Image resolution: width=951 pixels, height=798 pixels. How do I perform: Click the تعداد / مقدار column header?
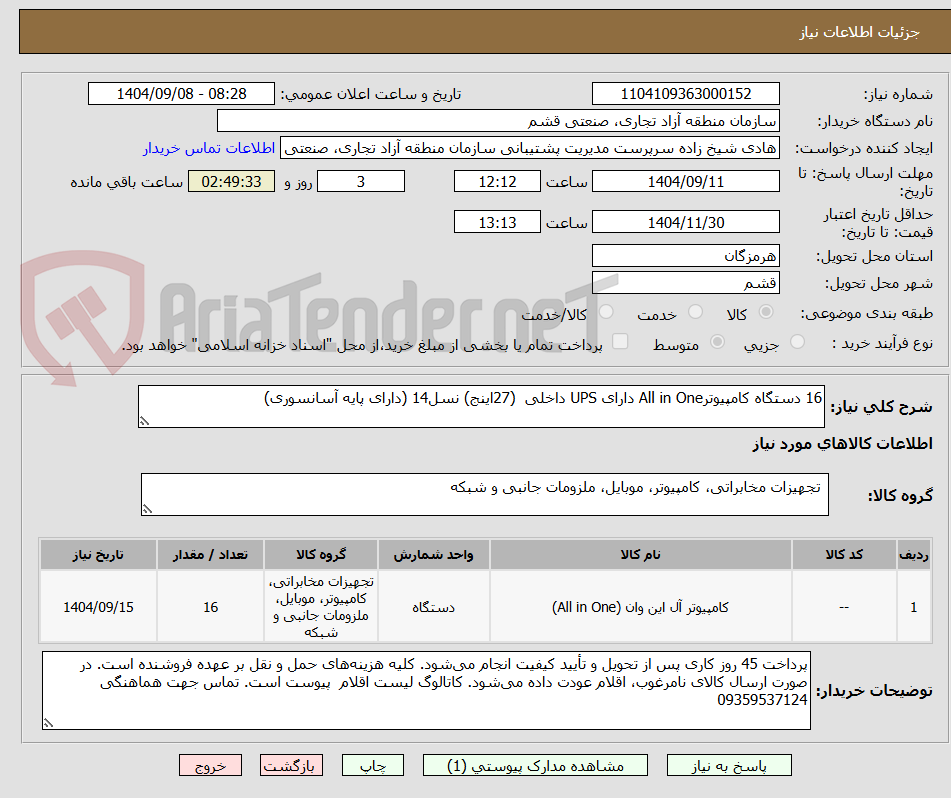pyautogui.click(x=210, y=555)
